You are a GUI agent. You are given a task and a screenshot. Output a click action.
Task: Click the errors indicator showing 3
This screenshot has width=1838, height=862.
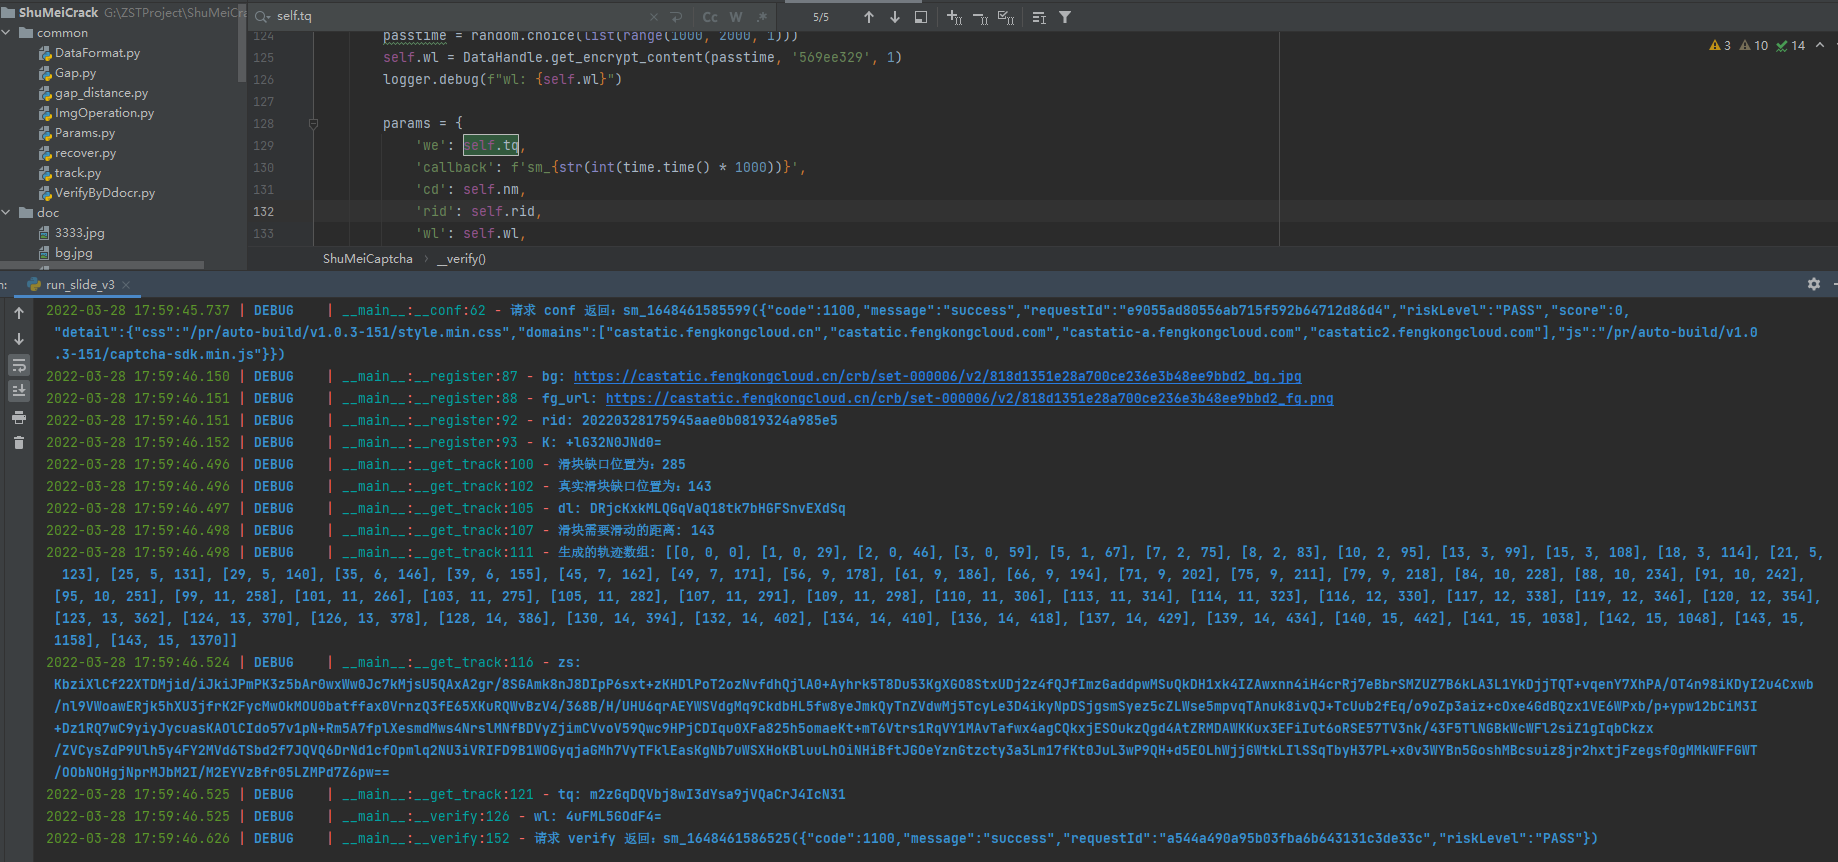pyautogui.click(x=1720, y=45)
